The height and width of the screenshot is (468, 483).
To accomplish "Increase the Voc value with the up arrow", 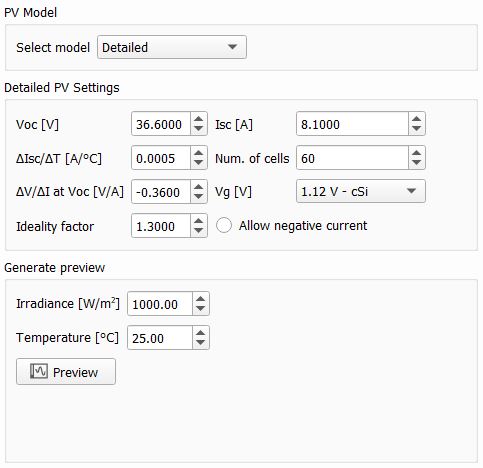I will click(x=199, y=119).
